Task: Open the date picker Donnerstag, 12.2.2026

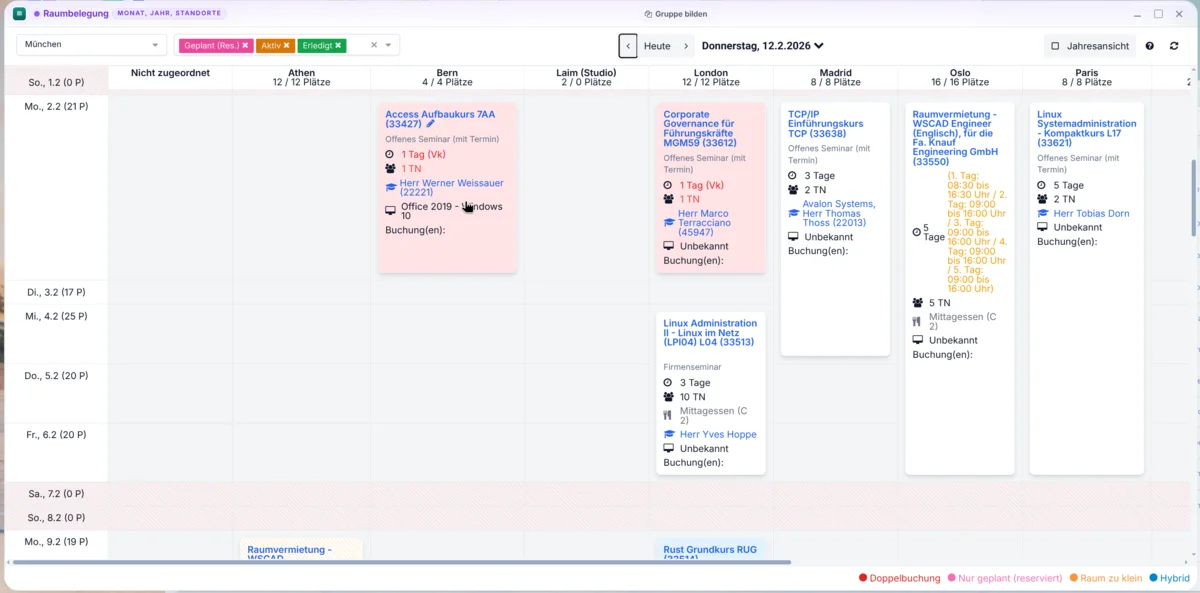Action: 762,46
